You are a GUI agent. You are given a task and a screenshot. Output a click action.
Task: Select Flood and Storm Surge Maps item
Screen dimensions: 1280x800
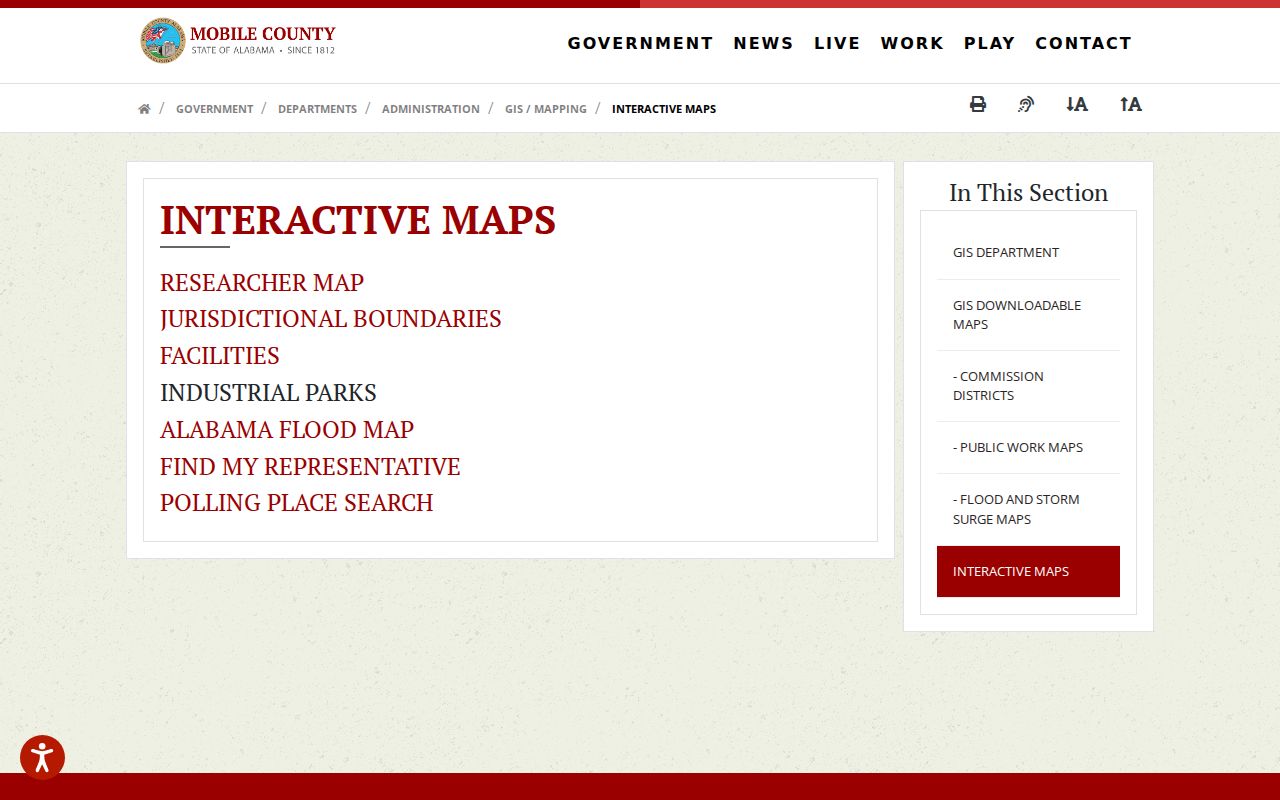[x=1028, y=509]
